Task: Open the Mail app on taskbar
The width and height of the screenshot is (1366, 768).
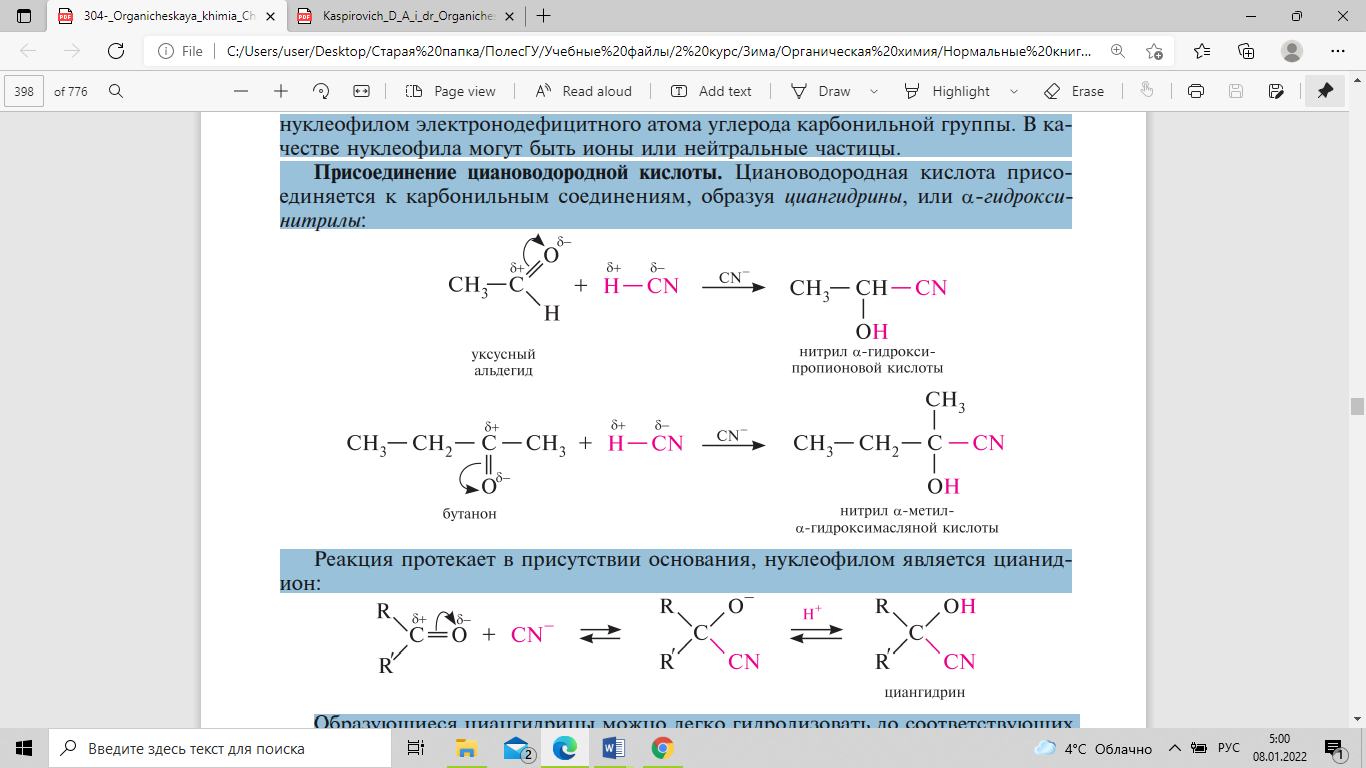Action: click(x=517, y=748)
